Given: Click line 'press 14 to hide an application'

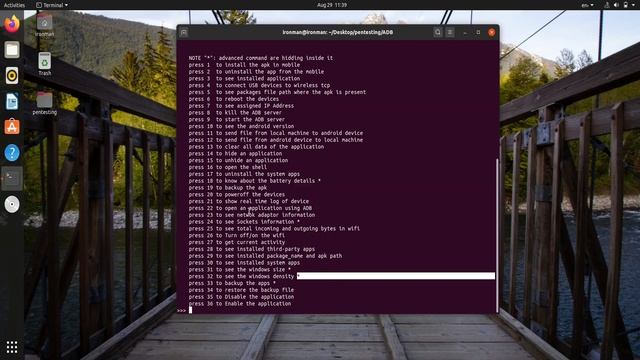Looking at the screenshot, I should click(x=235, y=153).
